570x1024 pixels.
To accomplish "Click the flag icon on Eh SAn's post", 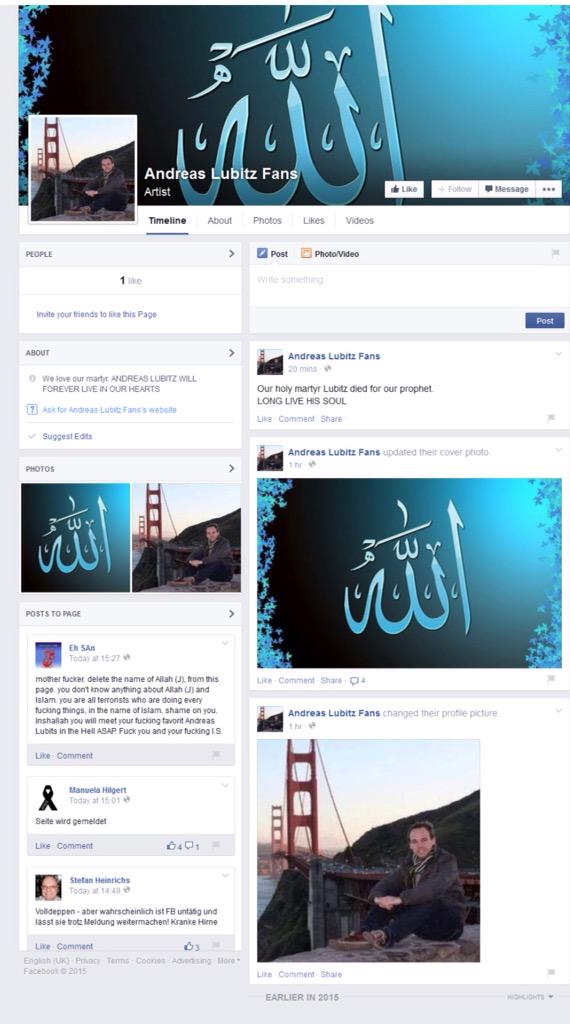I will point(215,755).
